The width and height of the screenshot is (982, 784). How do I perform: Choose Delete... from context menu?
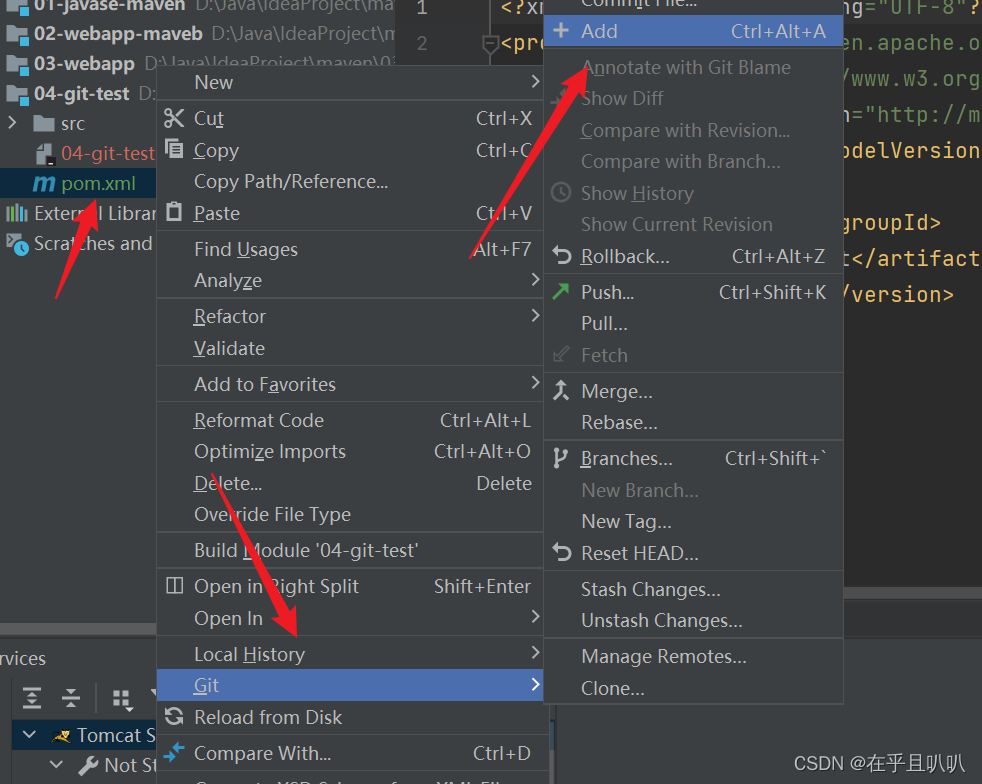point(349,483)
